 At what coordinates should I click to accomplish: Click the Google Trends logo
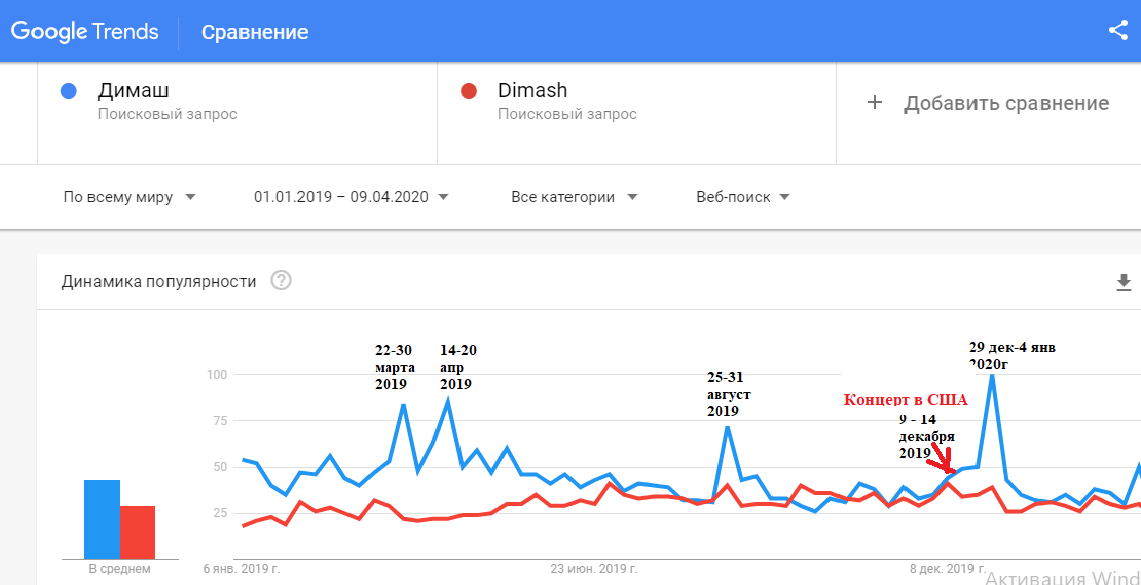coord(84,31)
